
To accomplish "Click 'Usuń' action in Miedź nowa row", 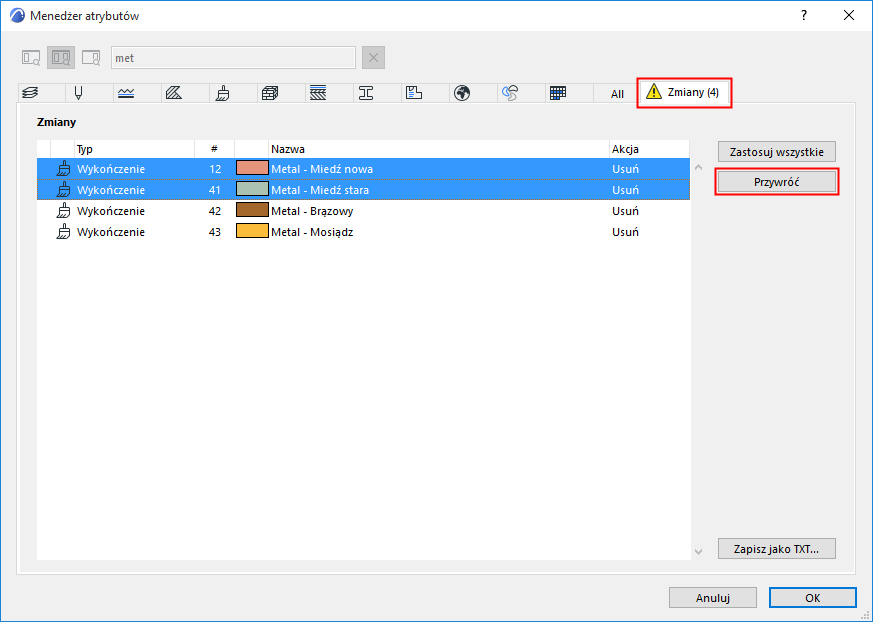I will tap(625, 169).
